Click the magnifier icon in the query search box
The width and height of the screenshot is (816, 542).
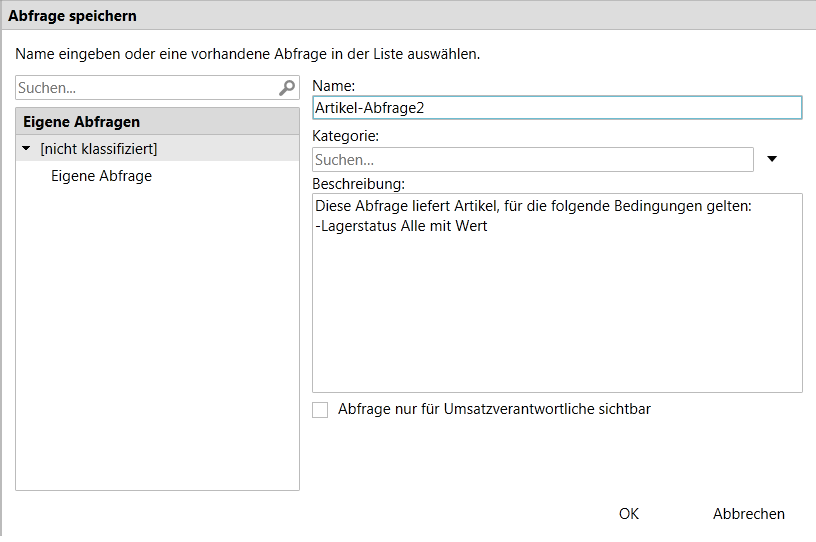coord(287,88)
